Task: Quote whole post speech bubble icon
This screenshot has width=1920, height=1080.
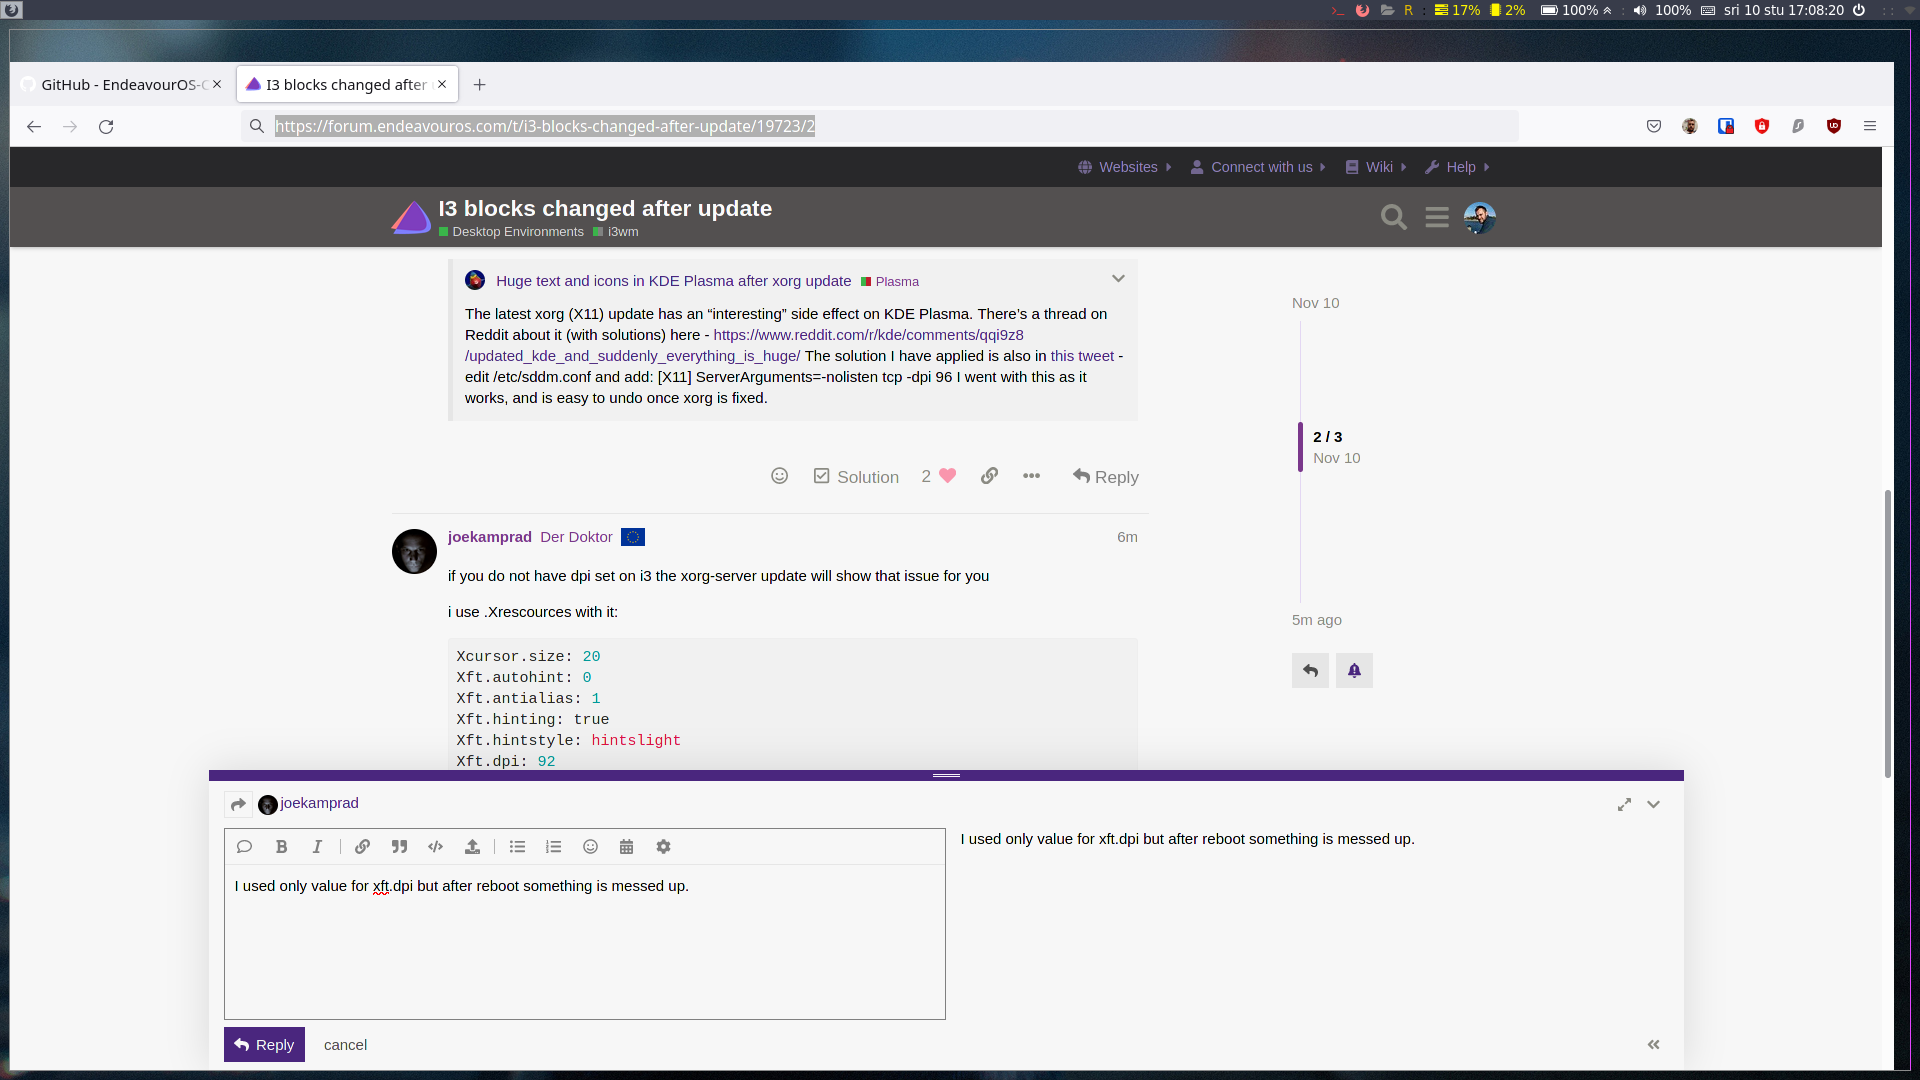Action: tap(244, 847)
